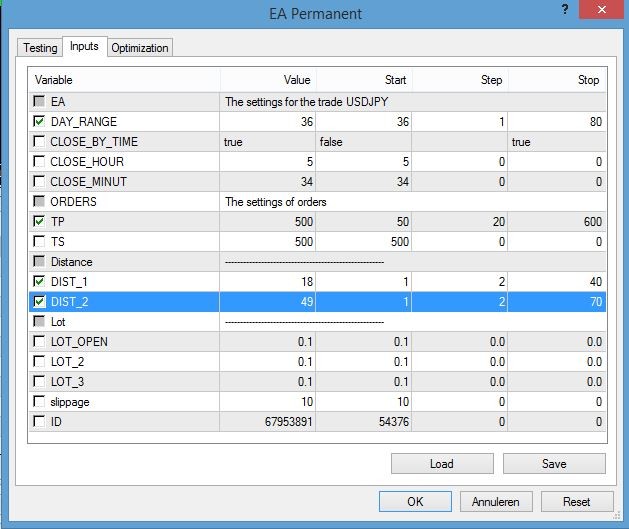The image size is (629, 529).
Task: Select the DIST_2 row label
Action: click(x=69, y=302)
